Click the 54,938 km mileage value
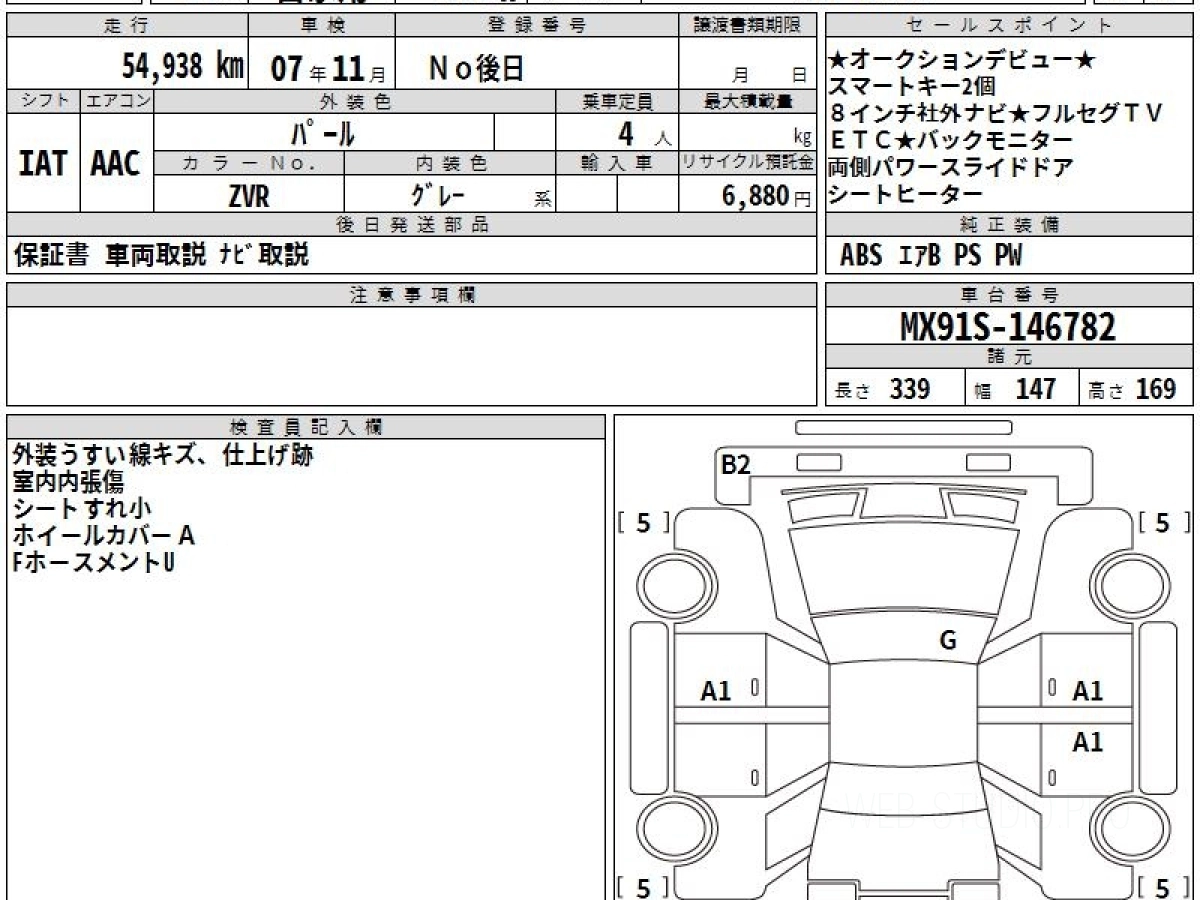Viewport: 1200px width, 900px height. (x=182, y=67)
